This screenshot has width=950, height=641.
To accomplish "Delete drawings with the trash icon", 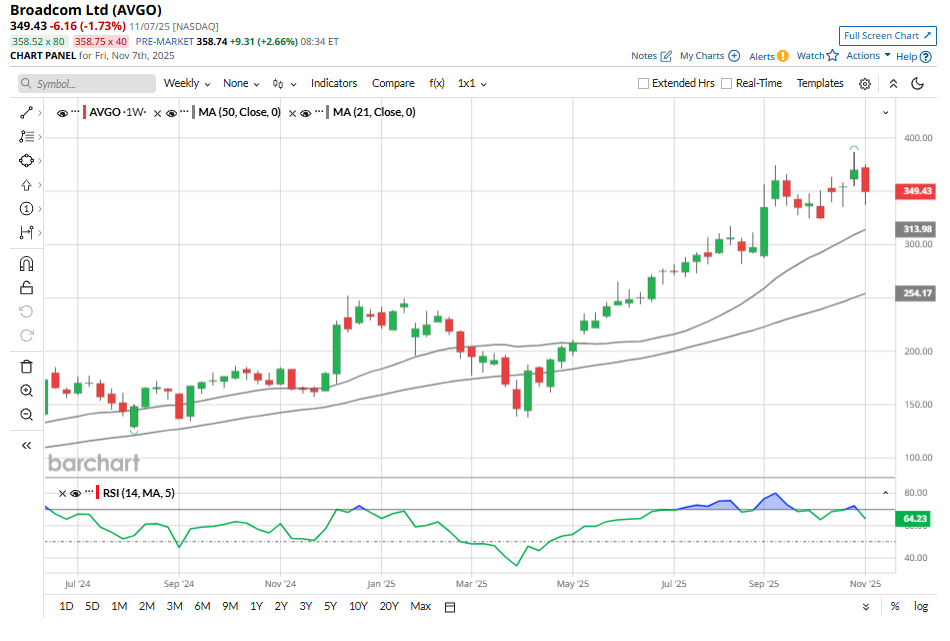I will click(x=26, y=366).
